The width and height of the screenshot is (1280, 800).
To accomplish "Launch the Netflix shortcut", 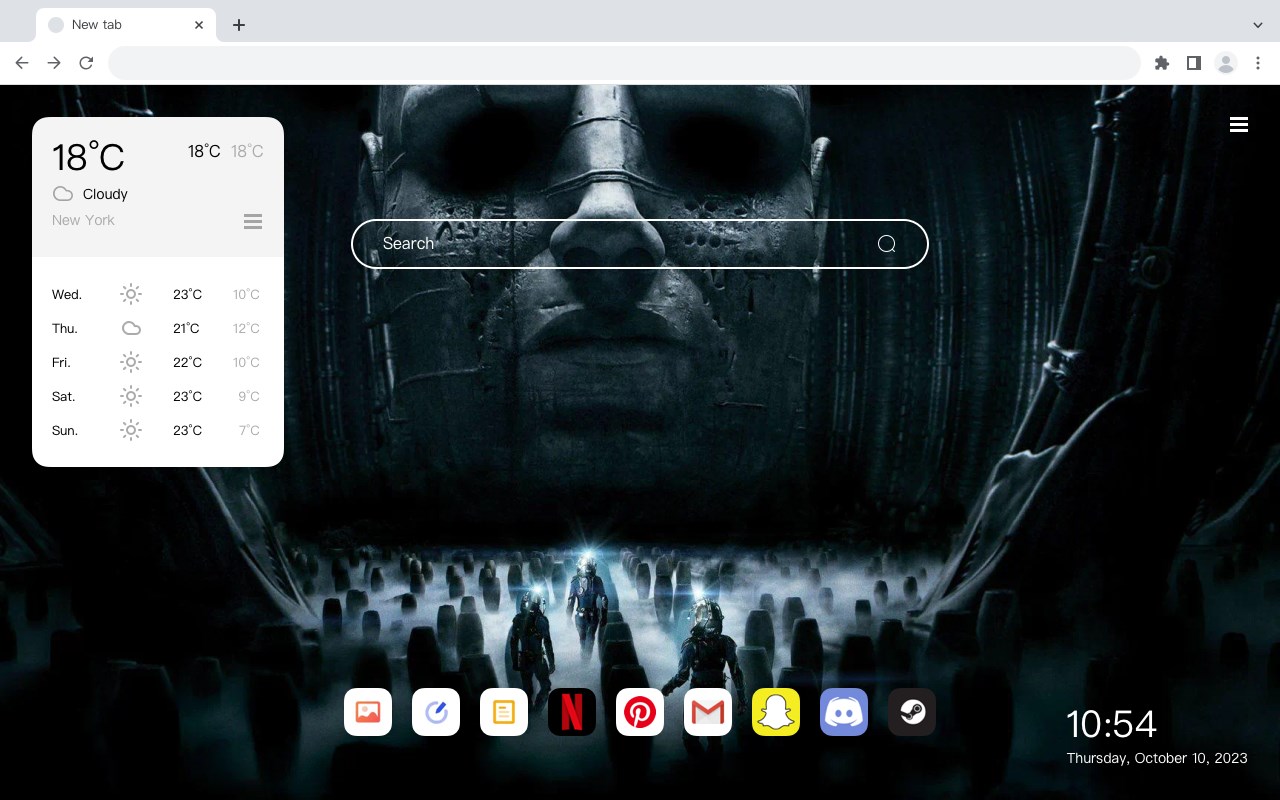I will [x=572, y=712].
